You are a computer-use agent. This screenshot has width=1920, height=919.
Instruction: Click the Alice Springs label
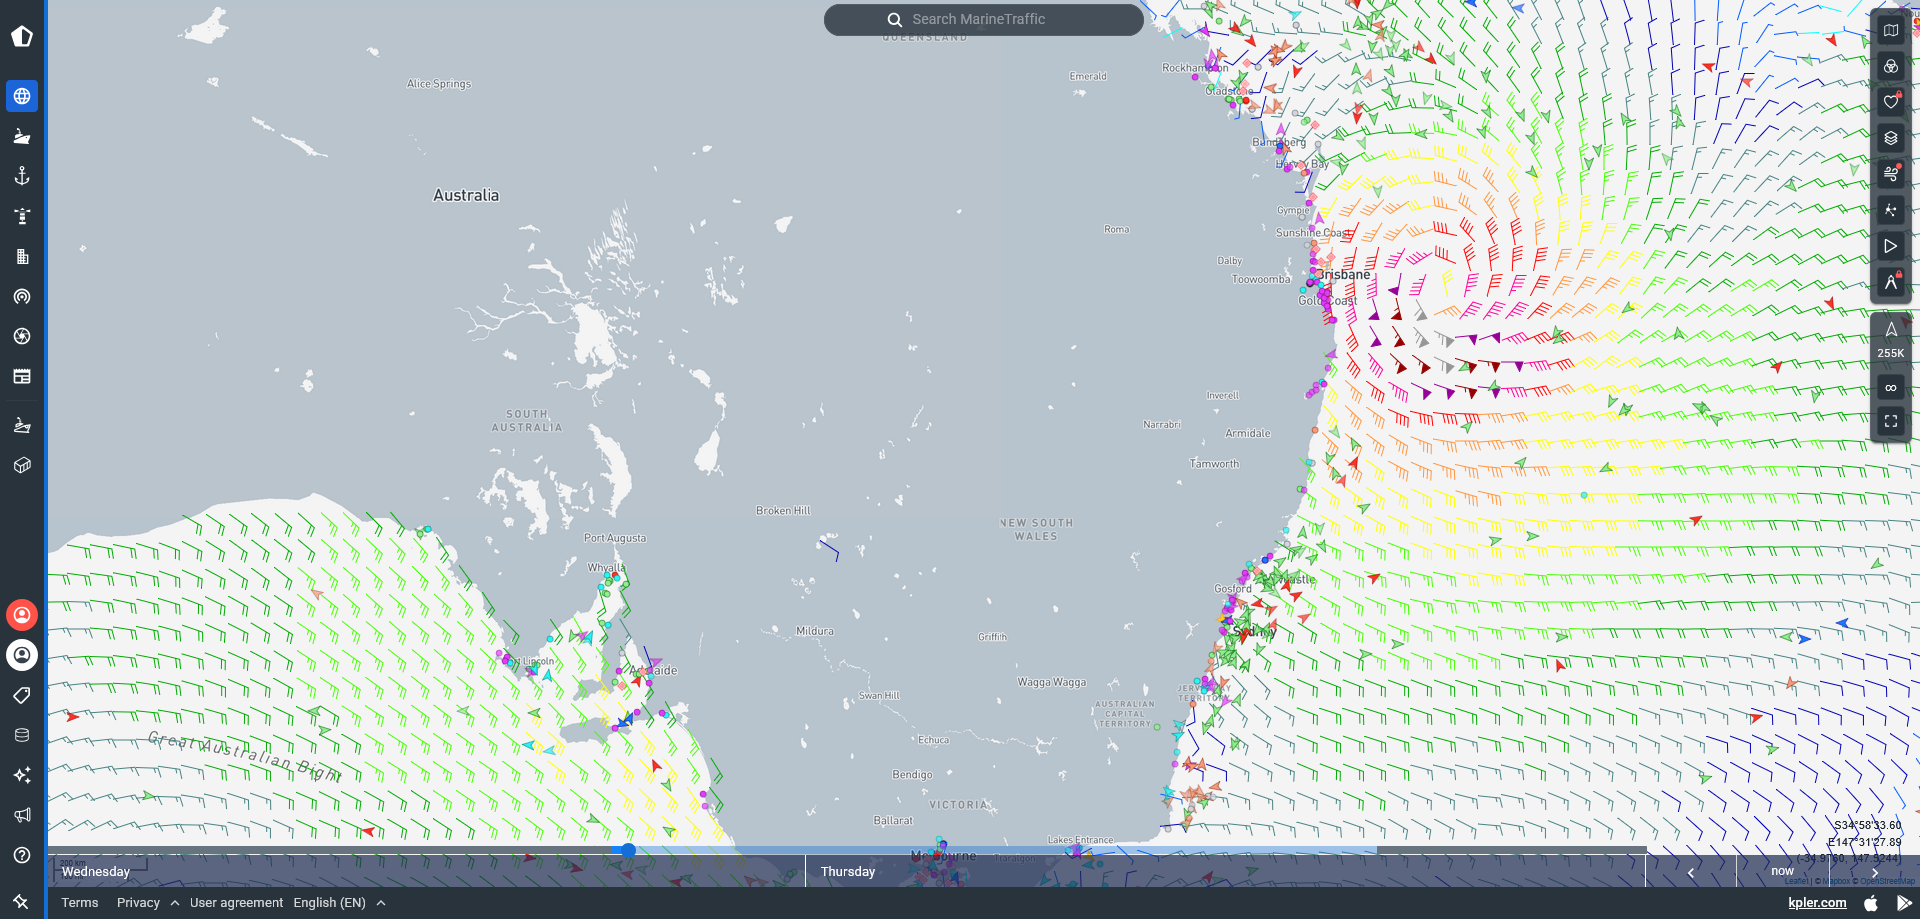tap(439, 84)
